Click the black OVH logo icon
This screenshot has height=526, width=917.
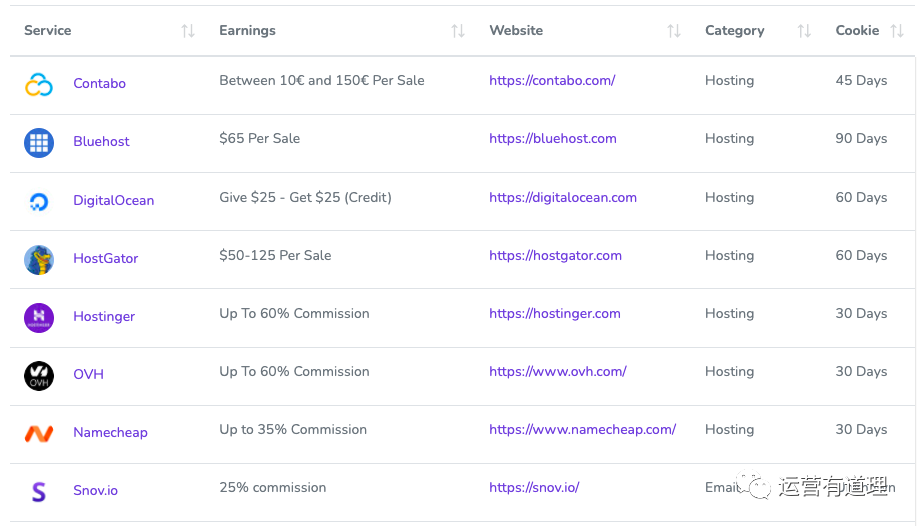39,376
